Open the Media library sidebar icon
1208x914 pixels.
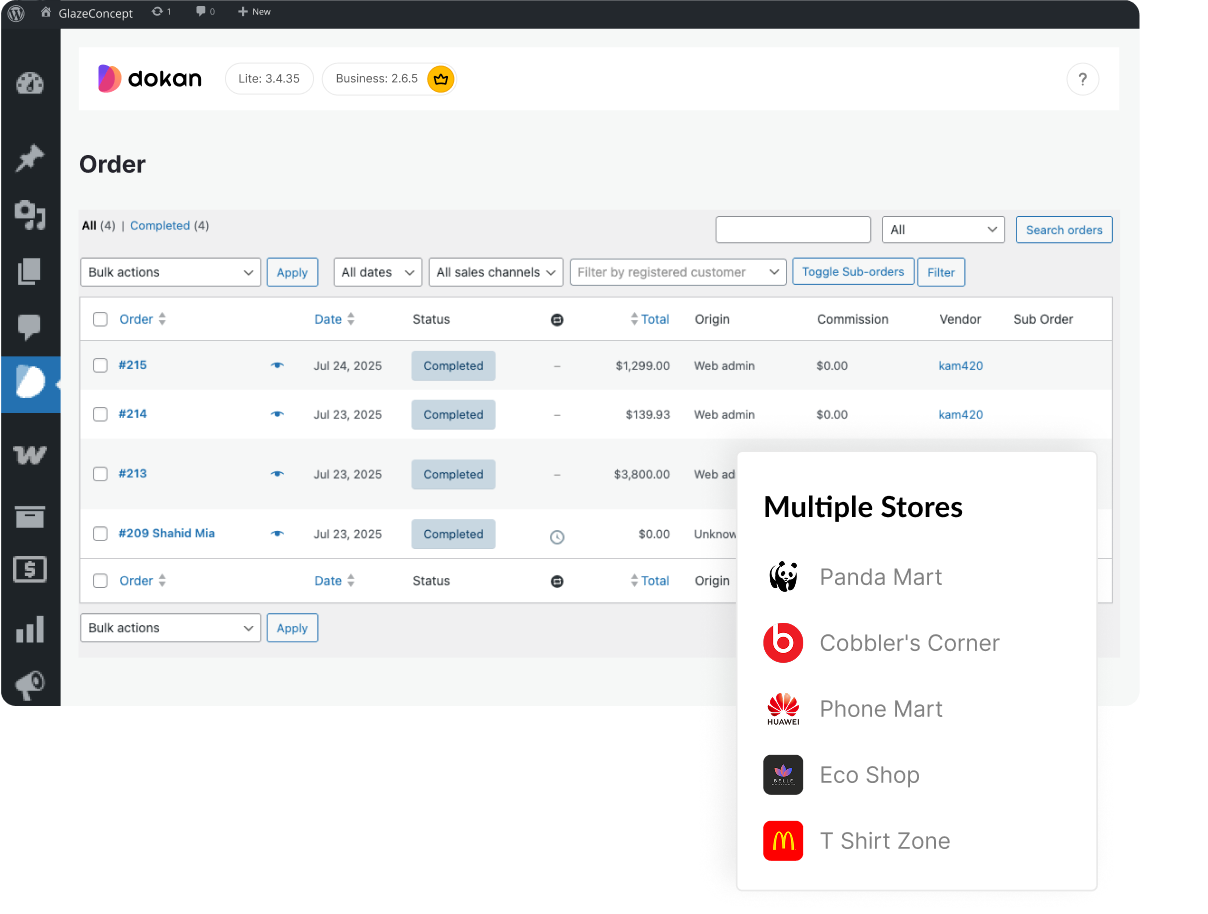(x=30, y=213)
